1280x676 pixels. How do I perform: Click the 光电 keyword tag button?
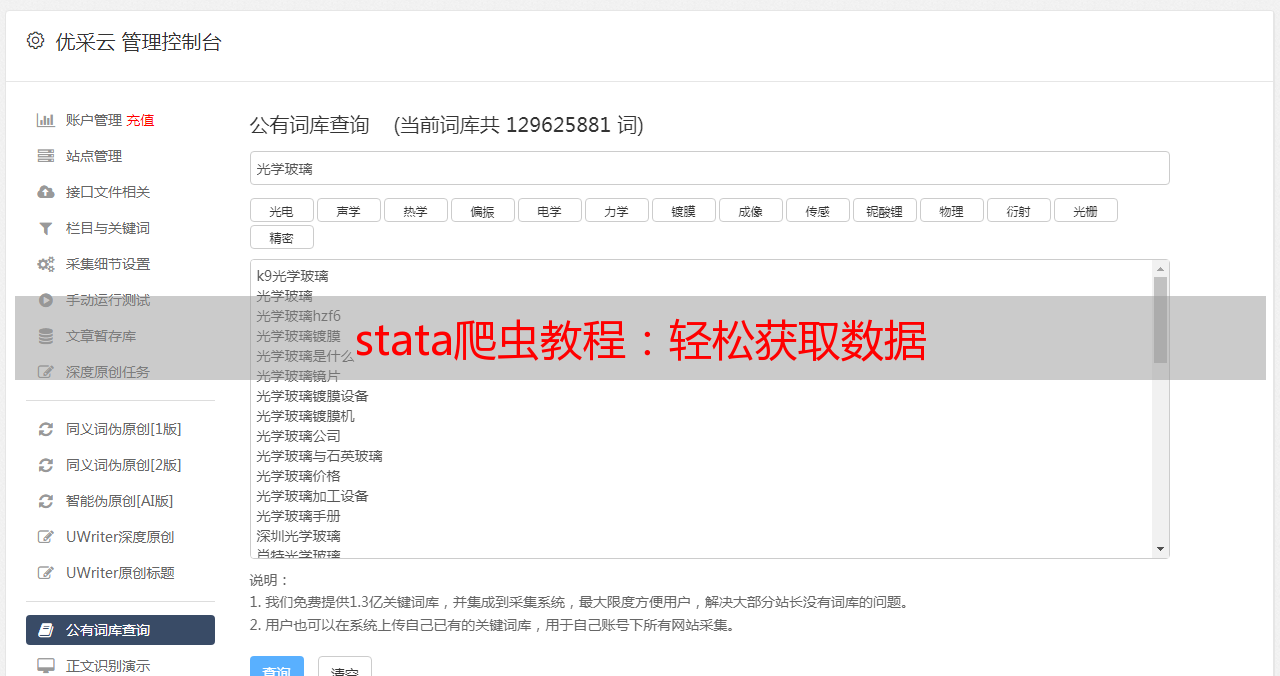281,210
